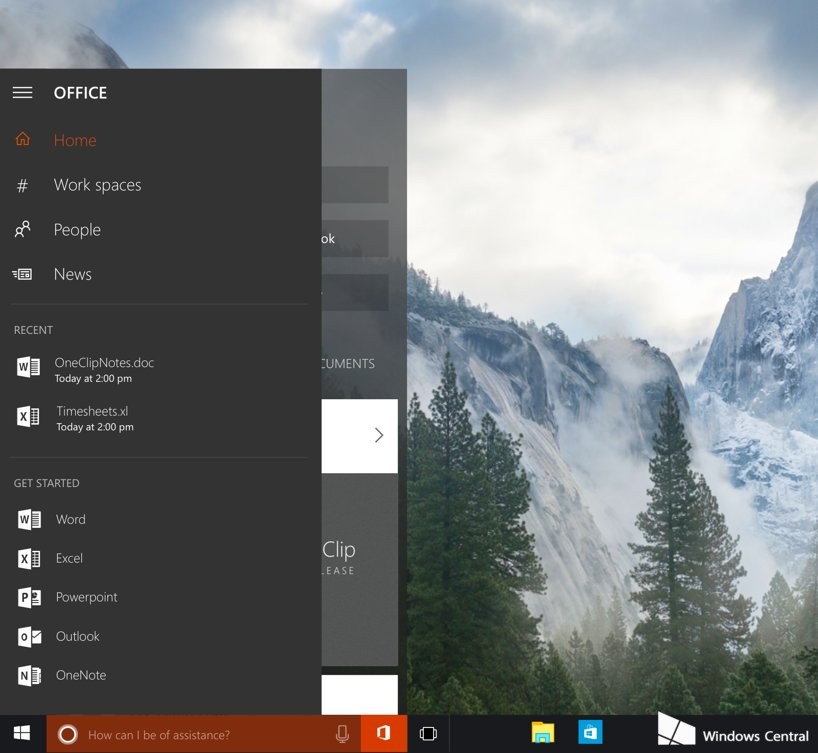Click the OneNote app icon
818x753 pixels.
[29, 676]
